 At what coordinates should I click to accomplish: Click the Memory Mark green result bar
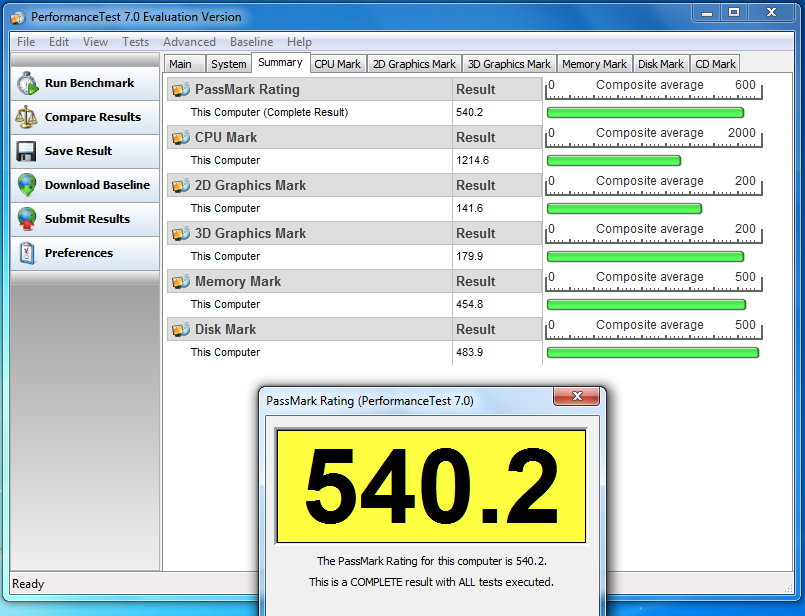[x=646, y=304]
